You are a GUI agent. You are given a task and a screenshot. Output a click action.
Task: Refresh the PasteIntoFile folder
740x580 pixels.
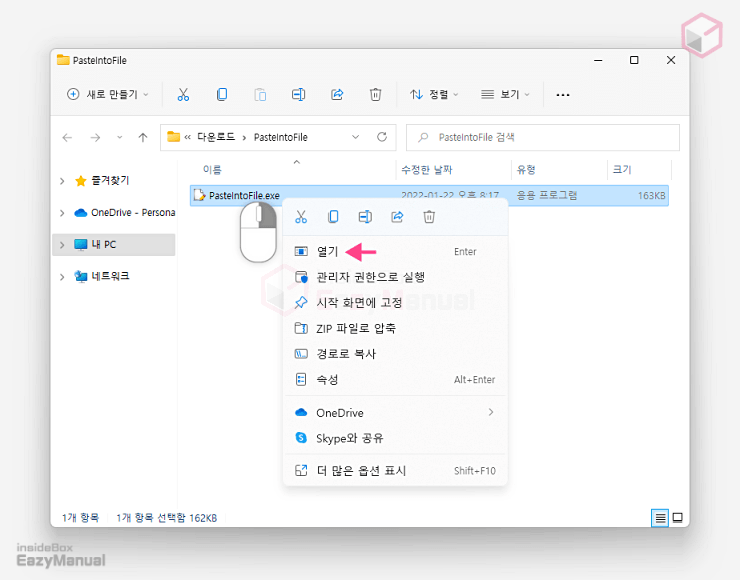tap(382, 137)
